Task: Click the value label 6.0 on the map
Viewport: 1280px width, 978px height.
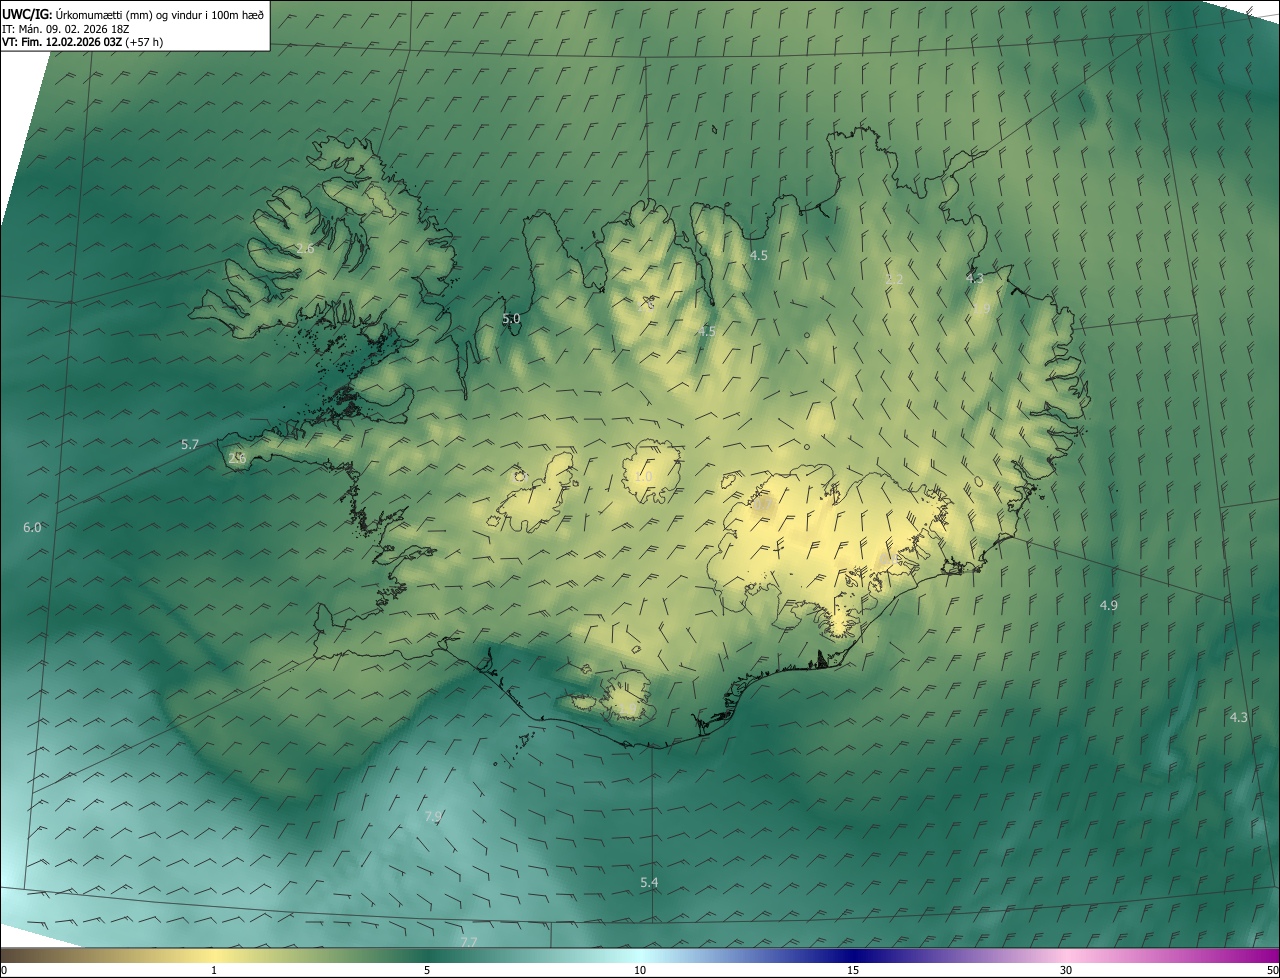Action: [32, 527]
